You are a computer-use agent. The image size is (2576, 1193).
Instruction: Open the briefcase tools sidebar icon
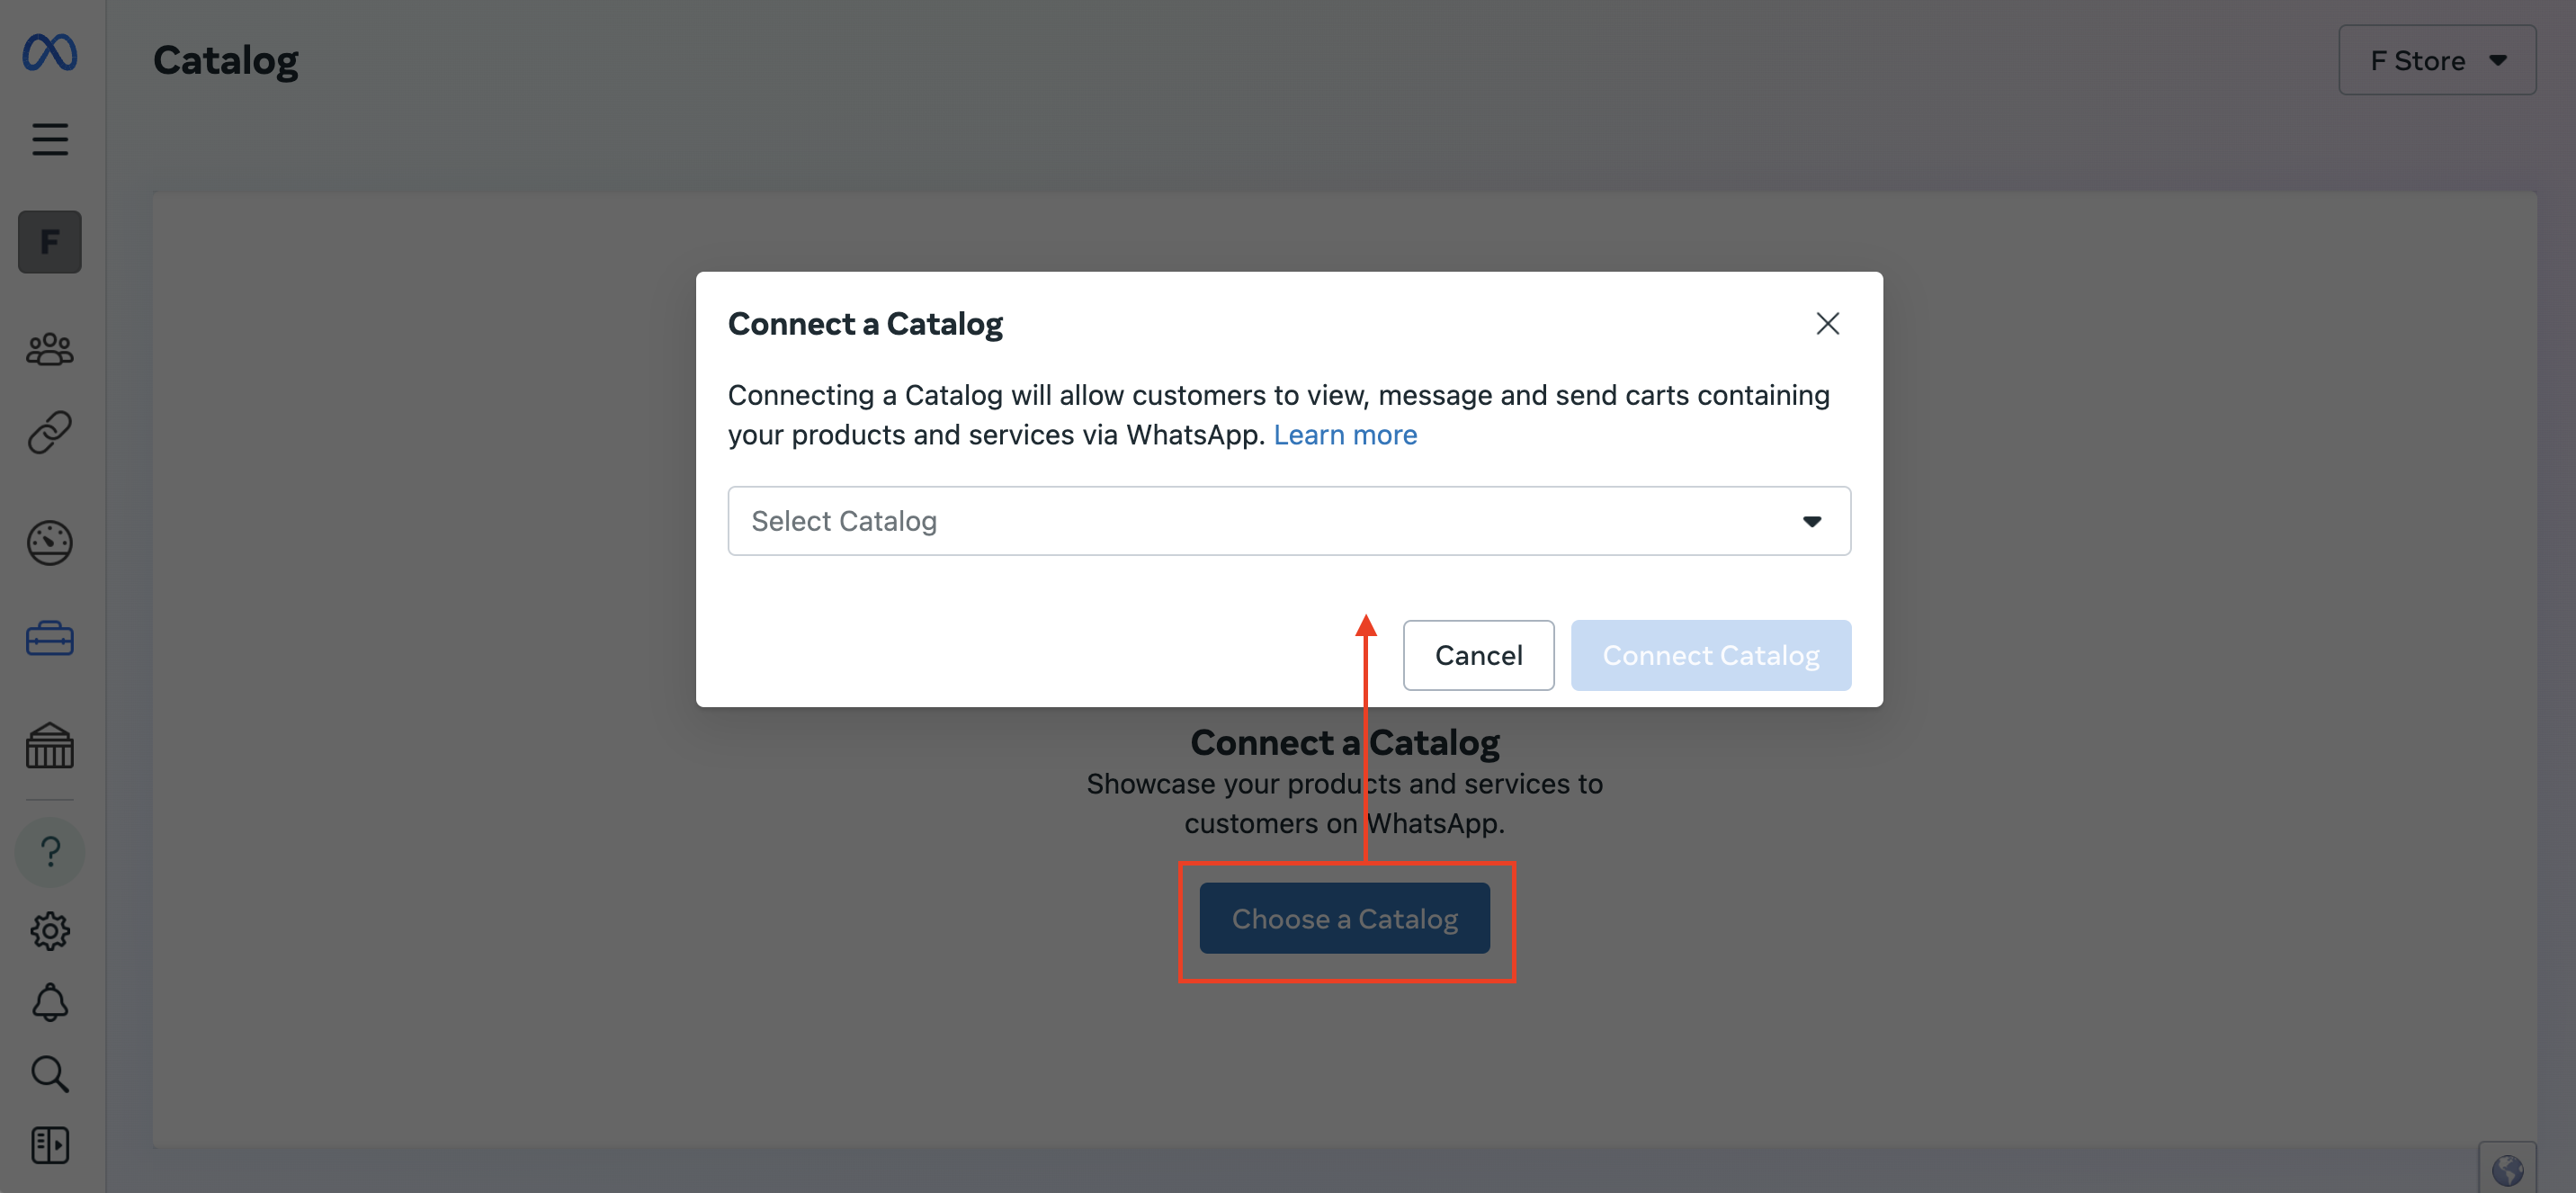49,637
